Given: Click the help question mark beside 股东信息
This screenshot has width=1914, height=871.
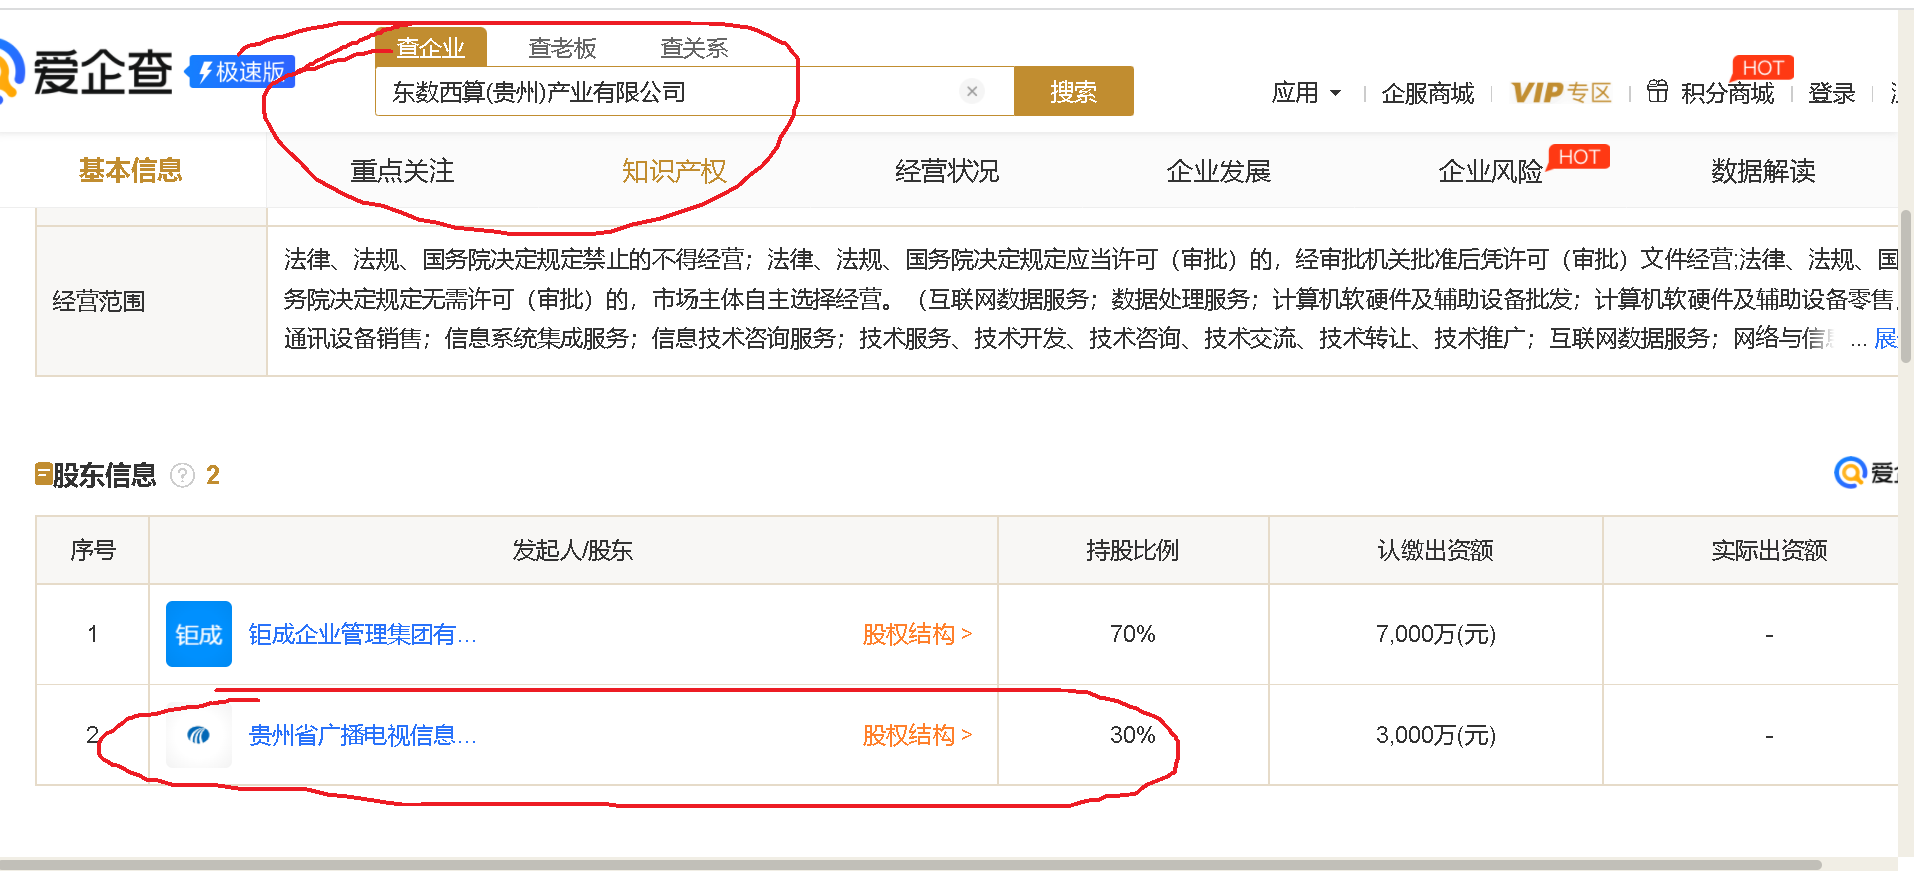Looking at the screenshot, I should 182,475.
